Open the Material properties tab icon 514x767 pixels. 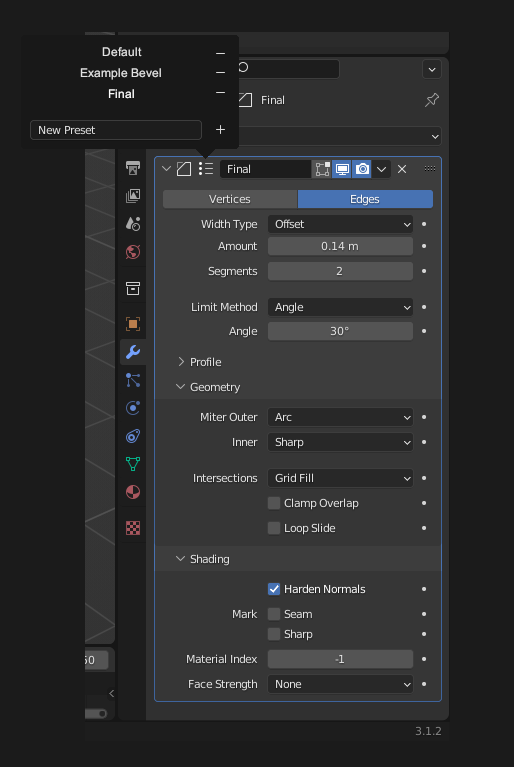(x=133, y=492)
